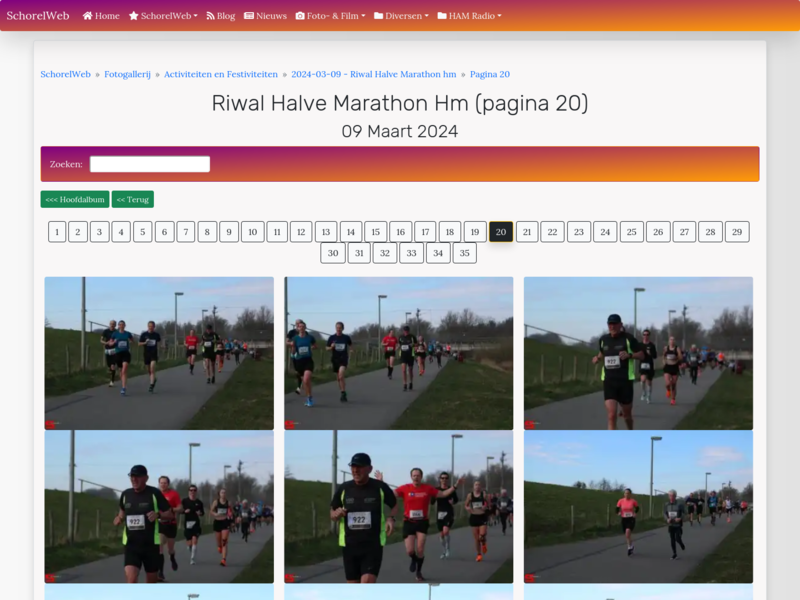This screenshot has height=600, width=800.
Task: Click the camera icon beside Foto- & Film
Action: click(300, 16)
